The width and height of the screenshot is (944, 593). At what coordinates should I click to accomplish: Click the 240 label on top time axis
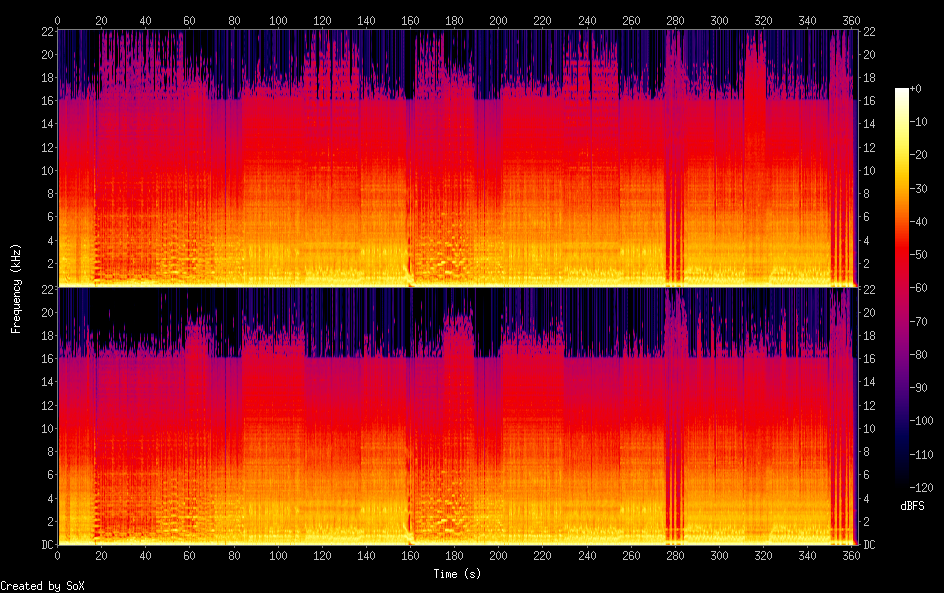click(587, 20)
